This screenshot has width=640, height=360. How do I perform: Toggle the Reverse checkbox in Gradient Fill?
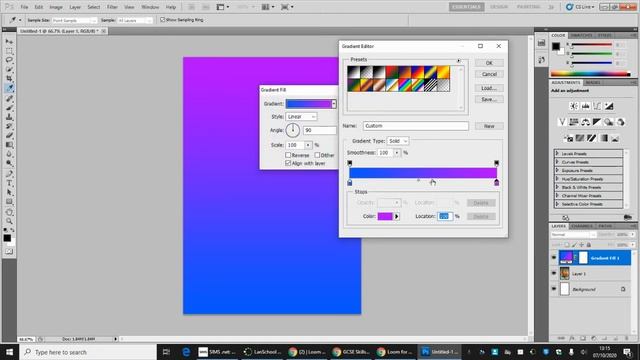pyautogui.click(x=288, y=155)
